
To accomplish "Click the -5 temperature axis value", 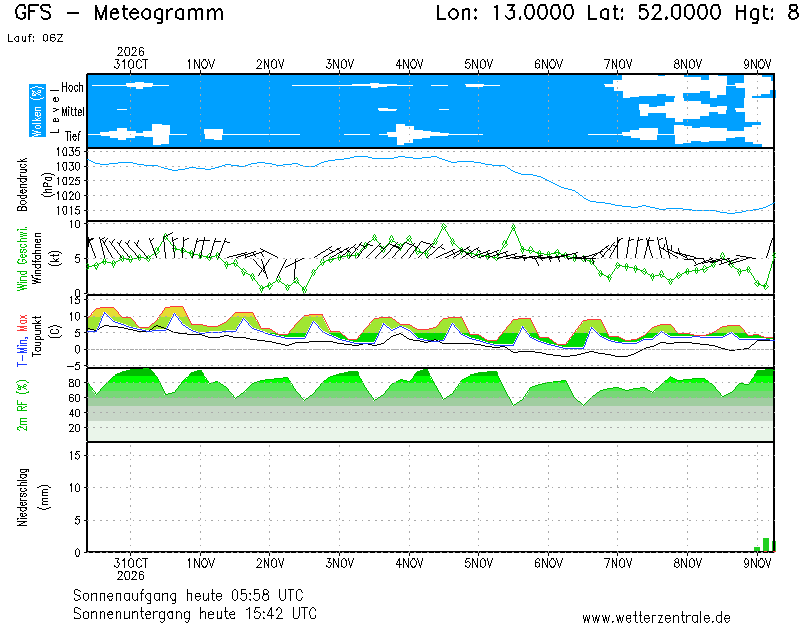I will click(x=74, y=366).
